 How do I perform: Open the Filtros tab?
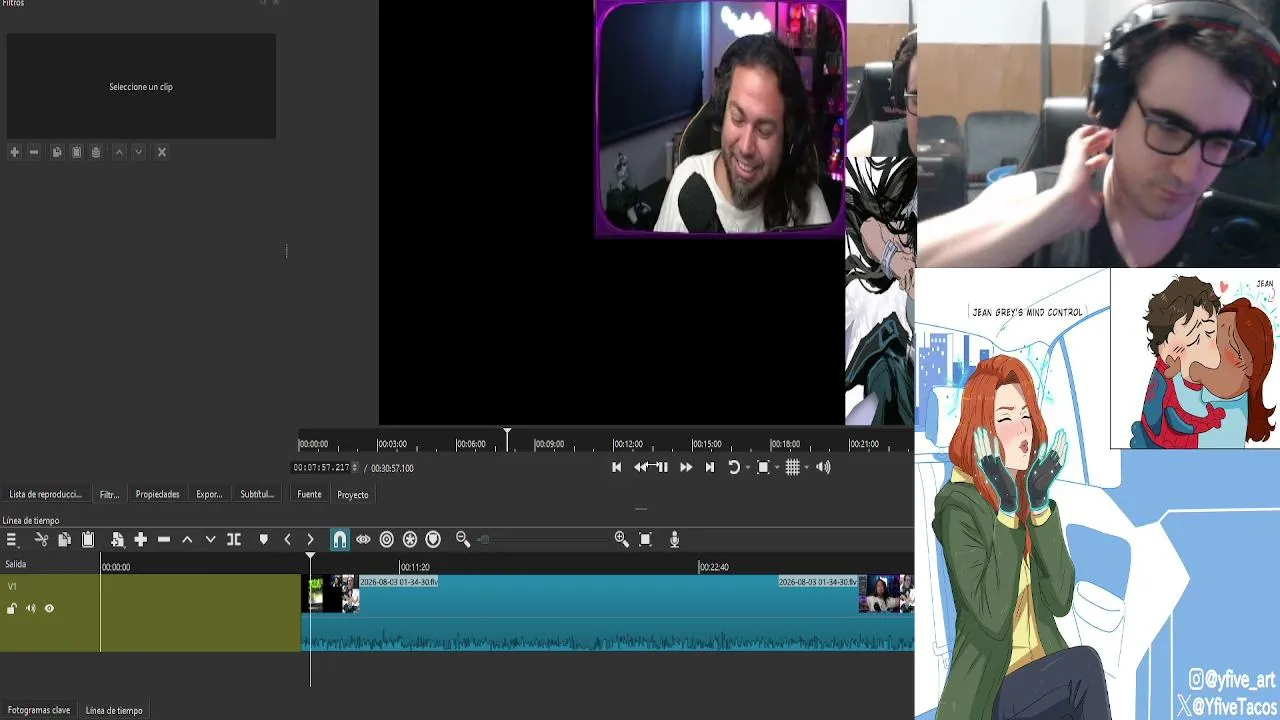(x=109, y=494)
